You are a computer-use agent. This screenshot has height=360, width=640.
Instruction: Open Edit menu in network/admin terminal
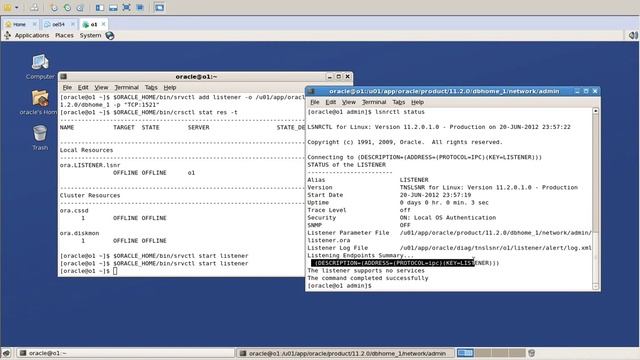coord(331,102)
